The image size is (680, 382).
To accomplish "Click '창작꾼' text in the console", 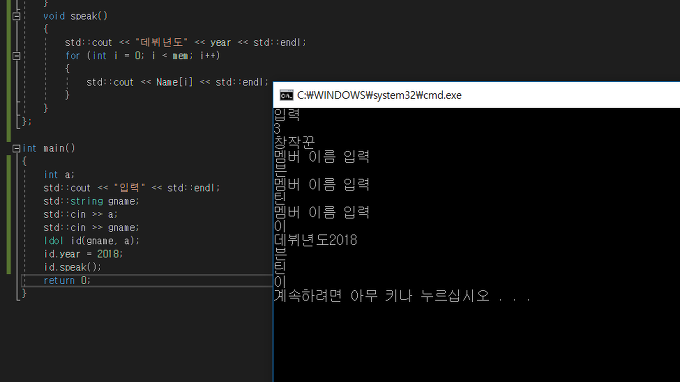I will (x=294, y=142).
